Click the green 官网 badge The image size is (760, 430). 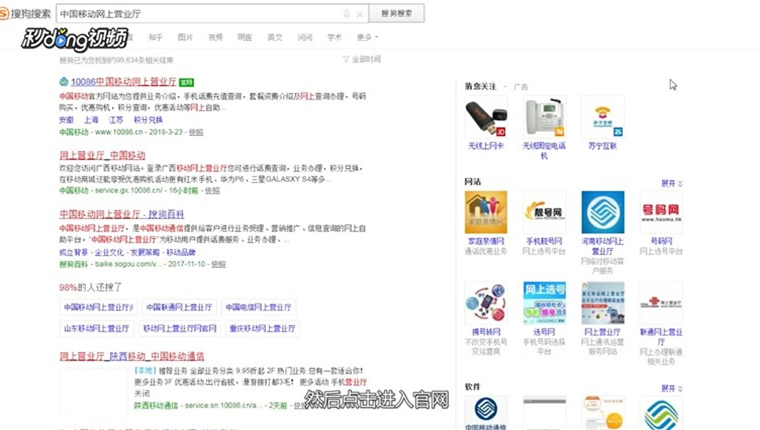coord(186,82)
